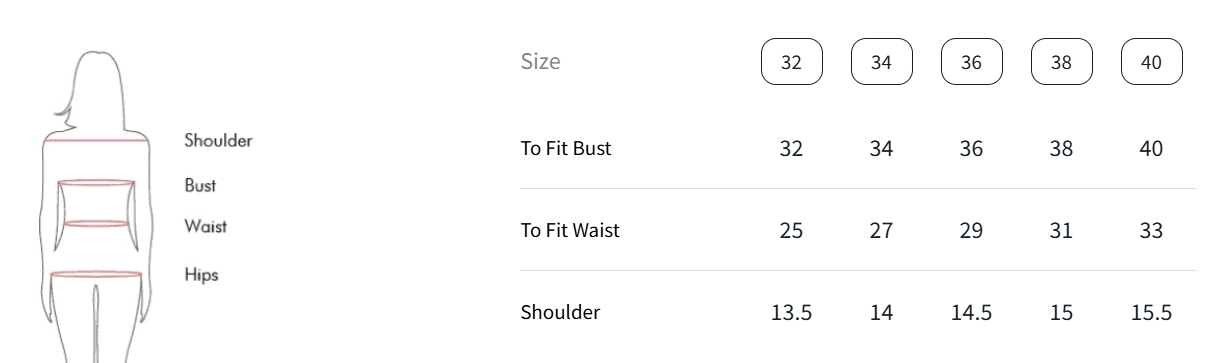Click the To Fit Bust row label

click(566, 148)
